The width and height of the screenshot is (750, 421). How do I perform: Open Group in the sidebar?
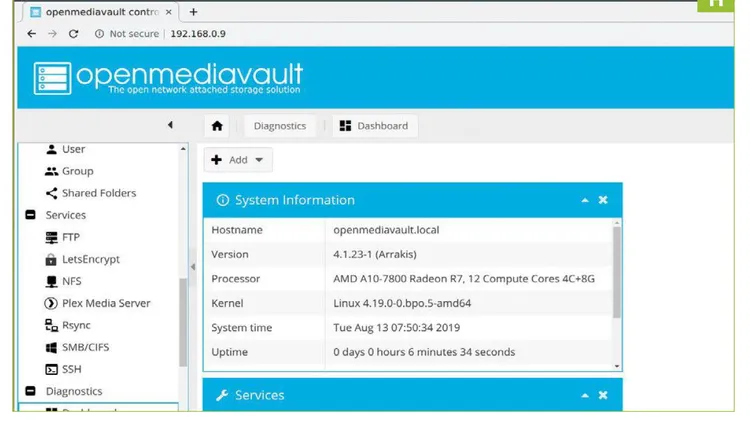(x=77, y=171)
